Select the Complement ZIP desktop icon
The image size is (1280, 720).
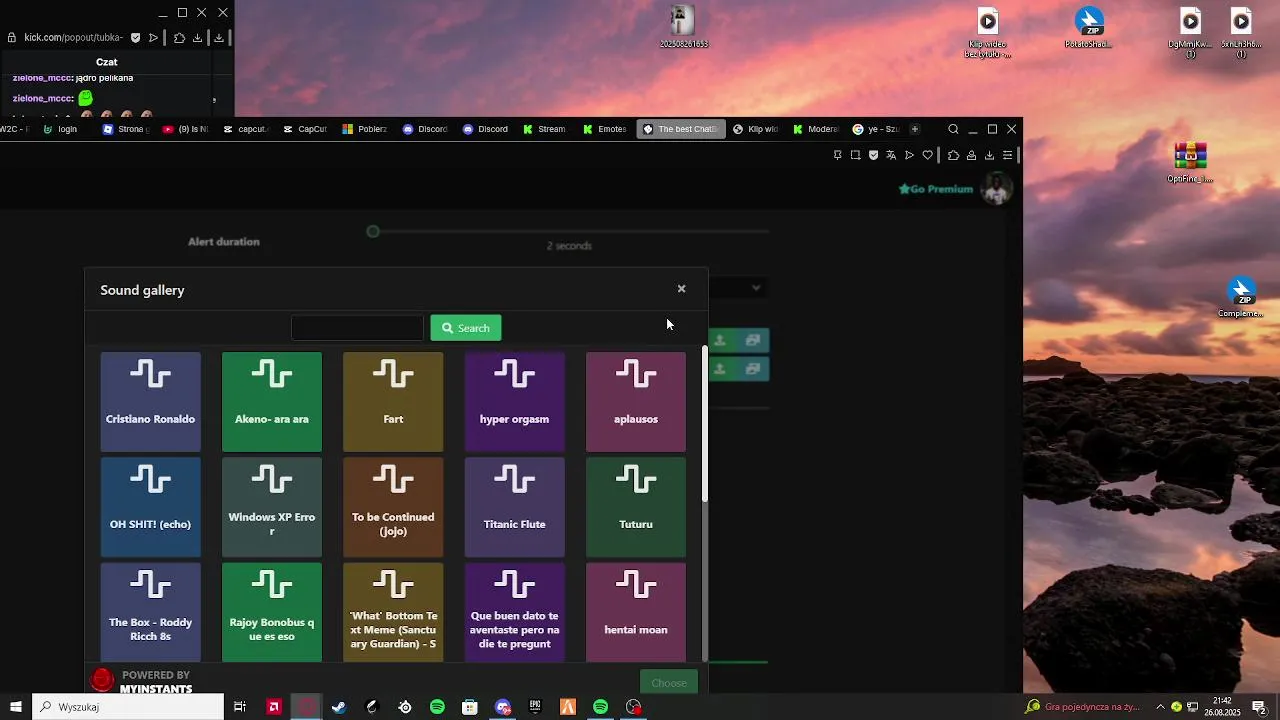tap(1241, 297)
